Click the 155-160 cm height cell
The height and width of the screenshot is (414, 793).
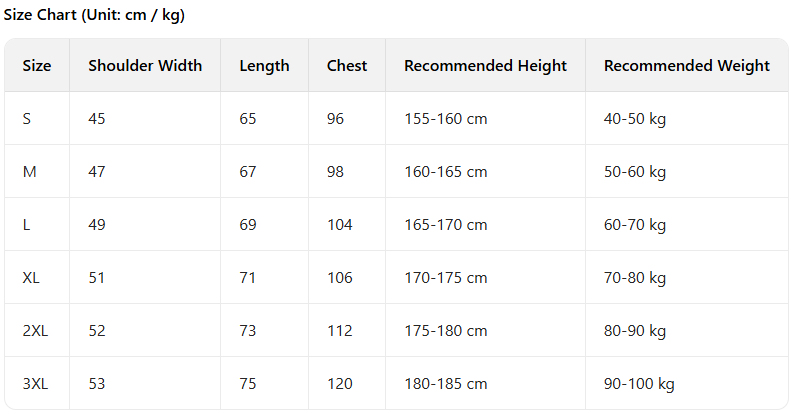tap(445, 119)
